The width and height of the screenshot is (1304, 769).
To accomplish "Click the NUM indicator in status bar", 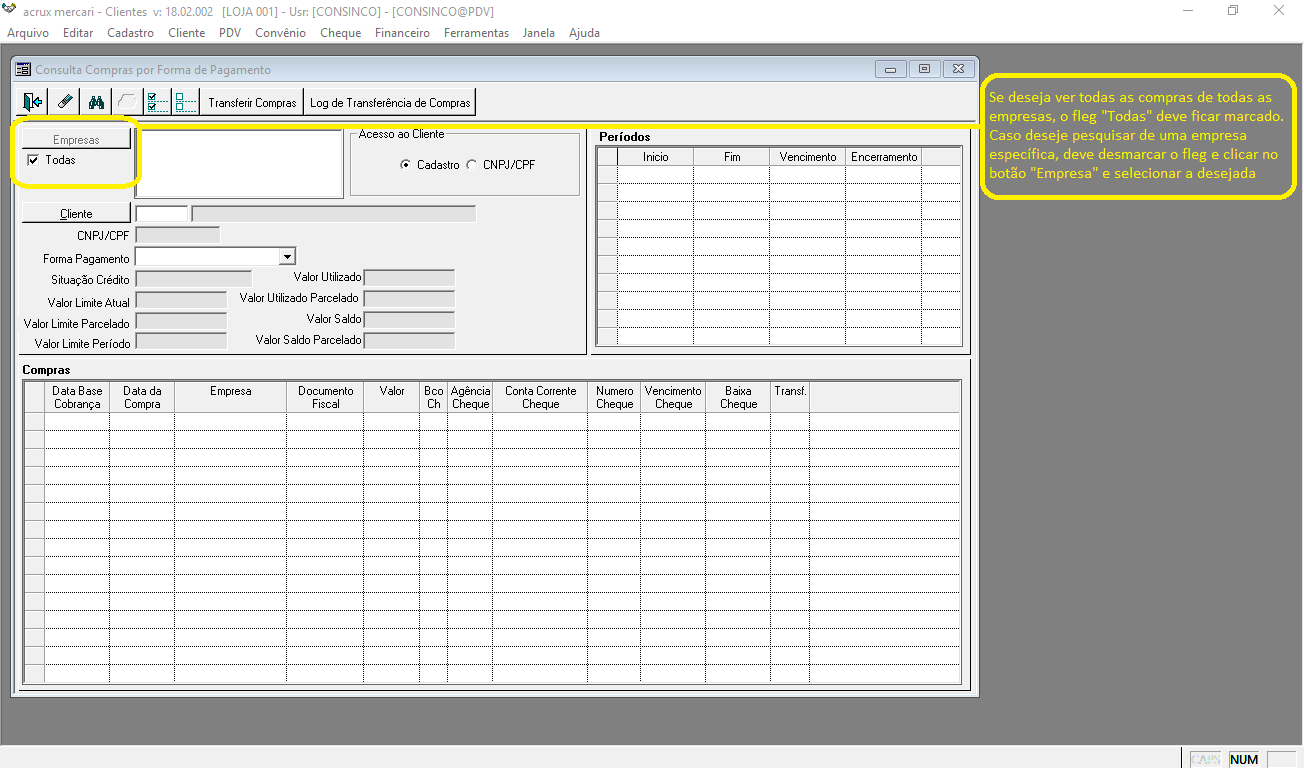I will click(x=1244, y=760).
